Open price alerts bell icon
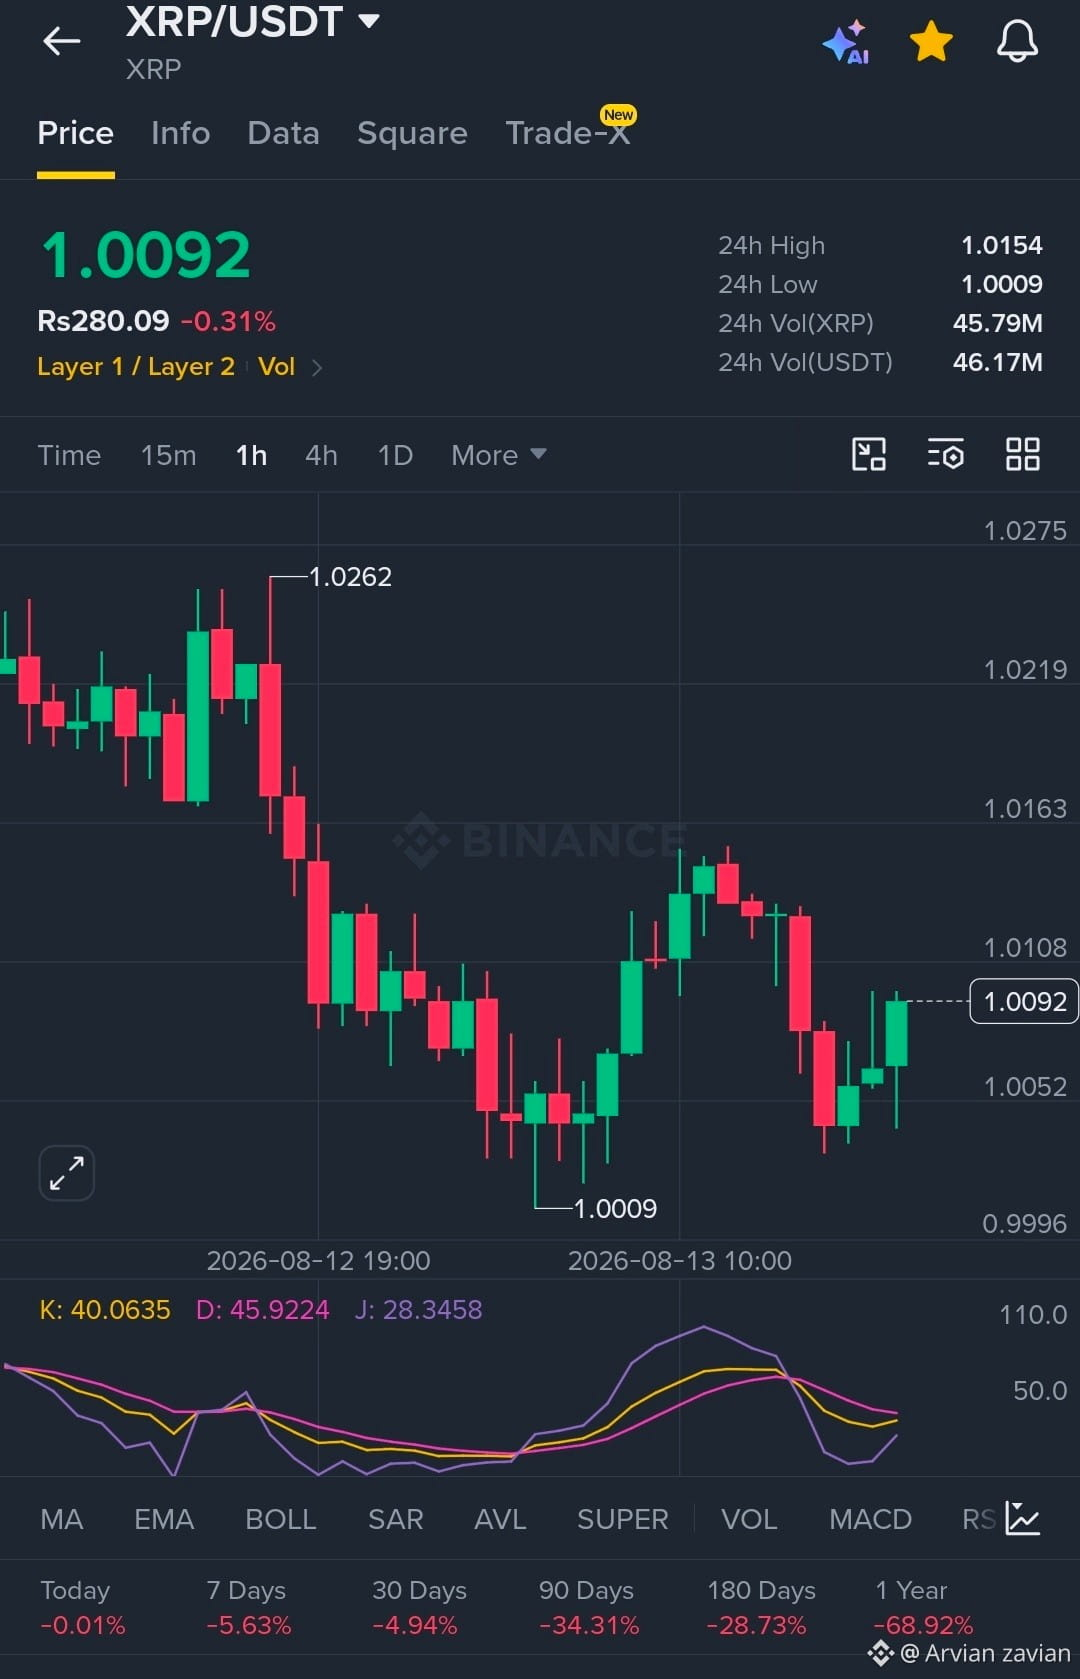This screenshot has height=1679, width=1080. (x=1017, y=42)
